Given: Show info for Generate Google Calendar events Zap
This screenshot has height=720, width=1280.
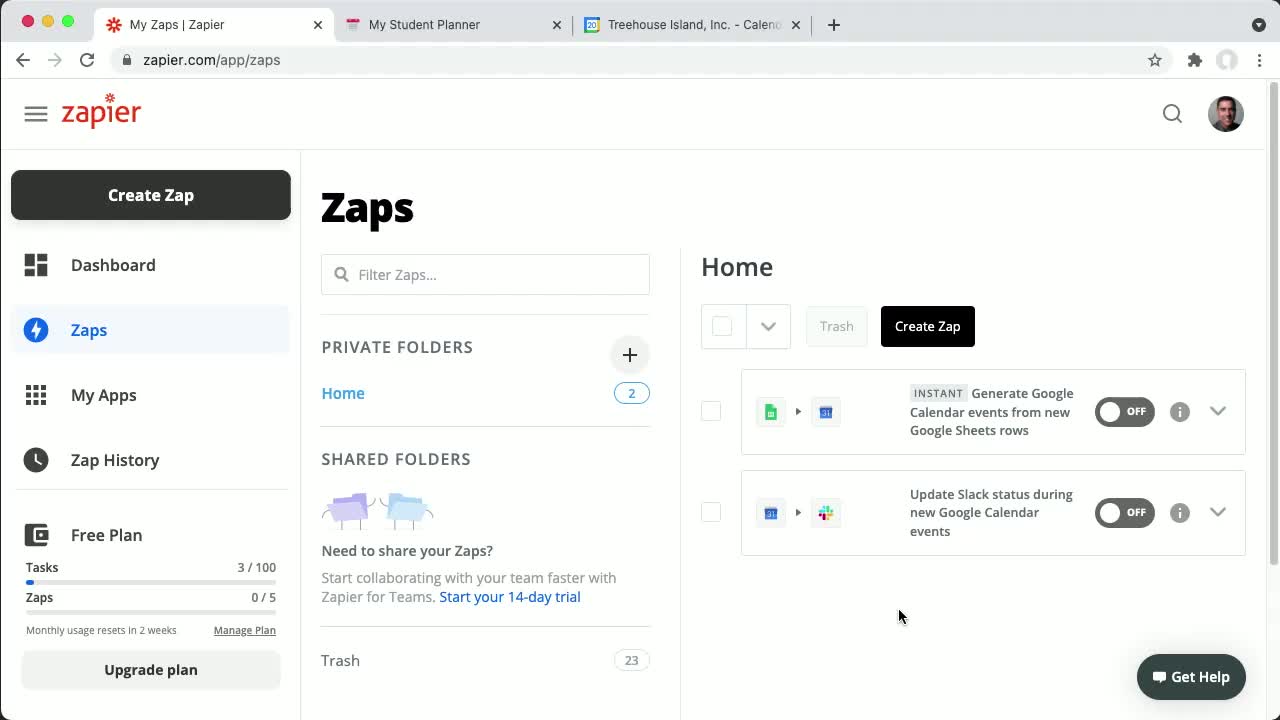Looking at the screenshot, I should pyautogui.click(x=1180, y=412).
